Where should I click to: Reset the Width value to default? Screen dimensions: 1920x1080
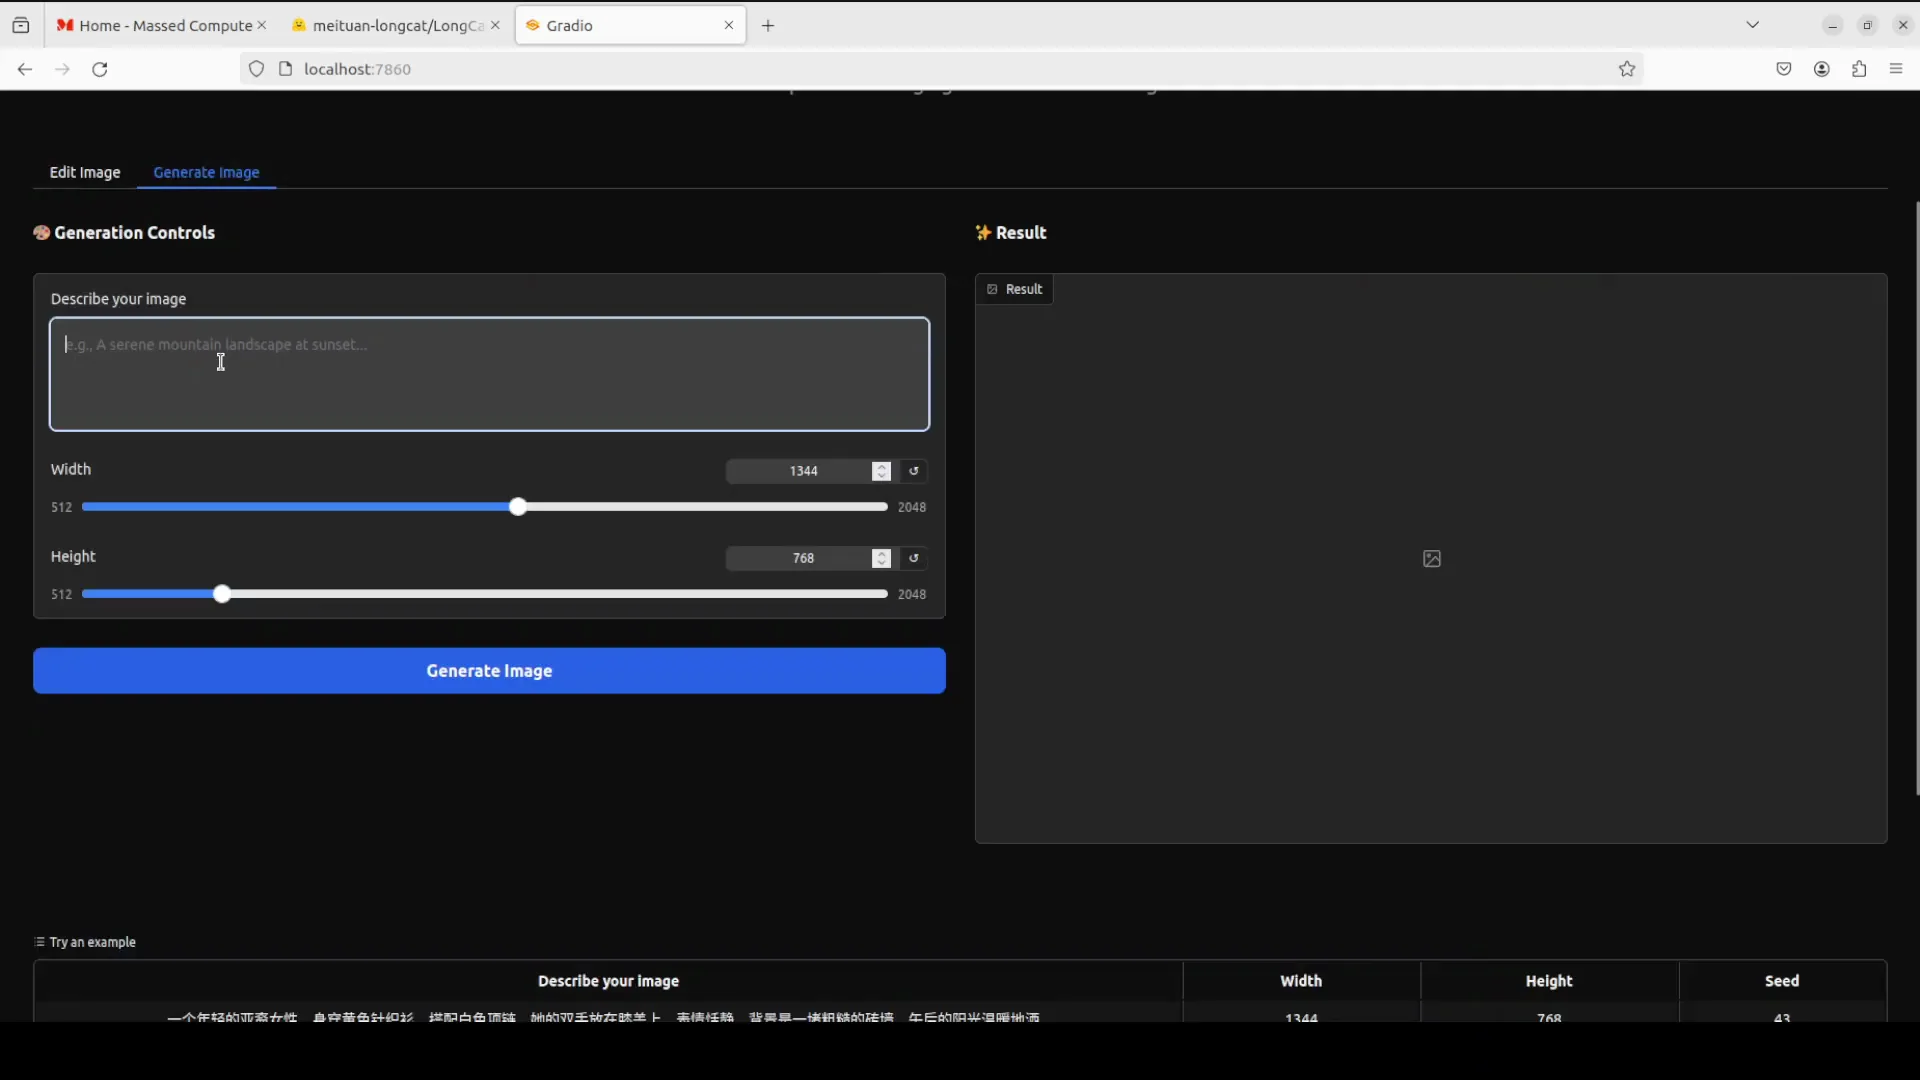coord(914,471)
